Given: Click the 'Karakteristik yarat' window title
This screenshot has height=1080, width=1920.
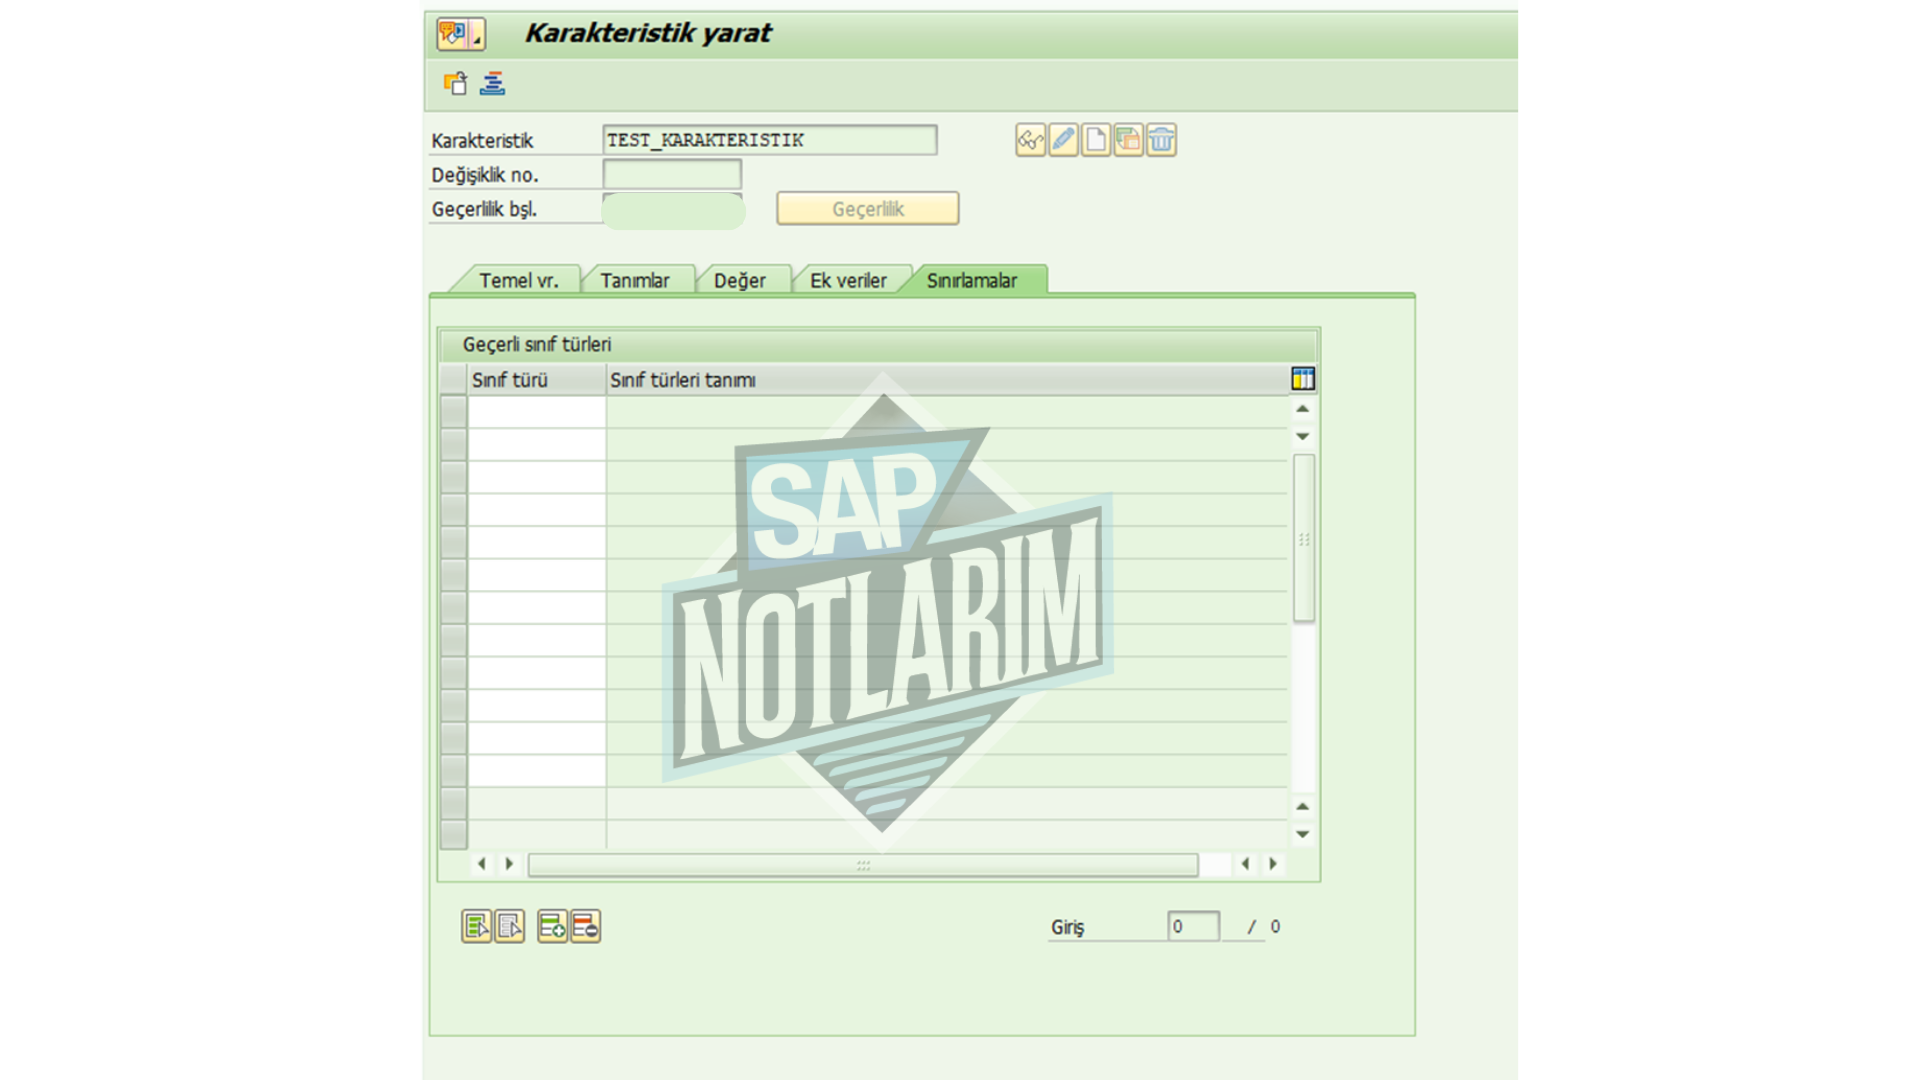Looking at the screenshot, I should coord(648,33).
